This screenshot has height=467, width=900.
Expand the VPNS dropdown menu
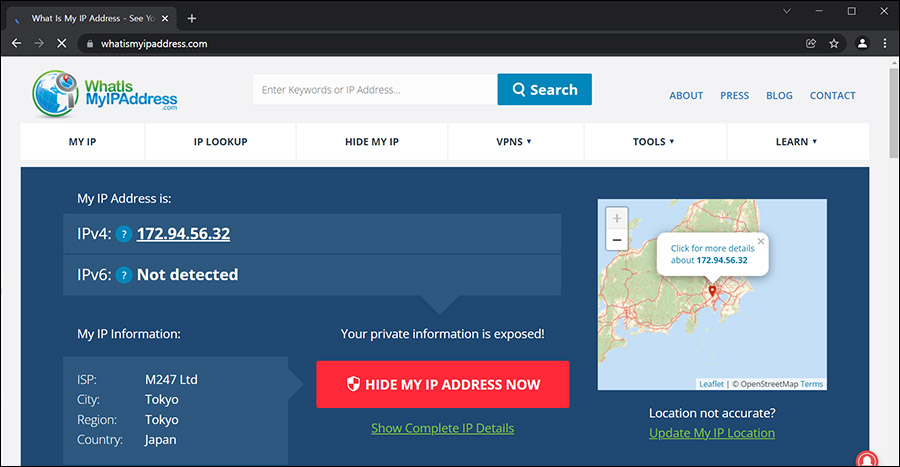pyautogui.click(x=514, y=142)
